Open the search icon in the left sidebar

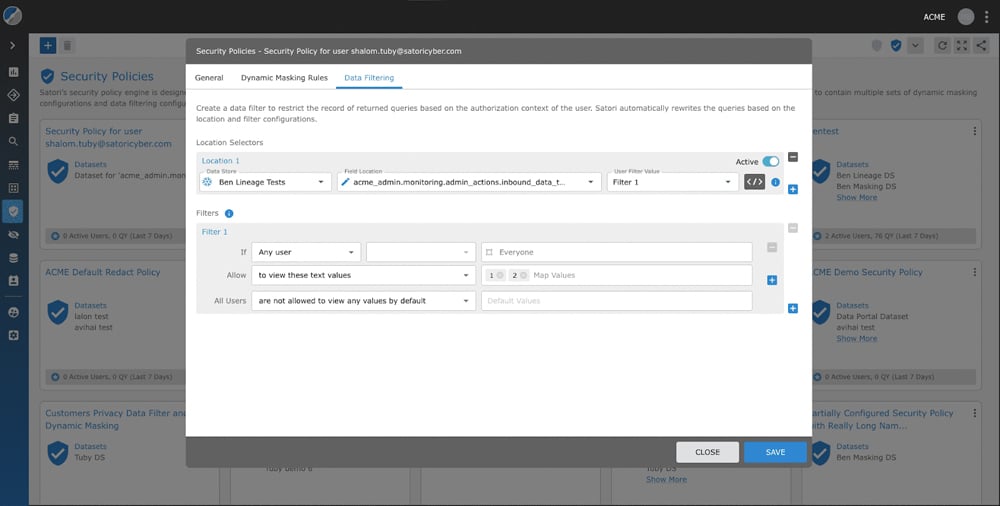click(x=14, y=141)
